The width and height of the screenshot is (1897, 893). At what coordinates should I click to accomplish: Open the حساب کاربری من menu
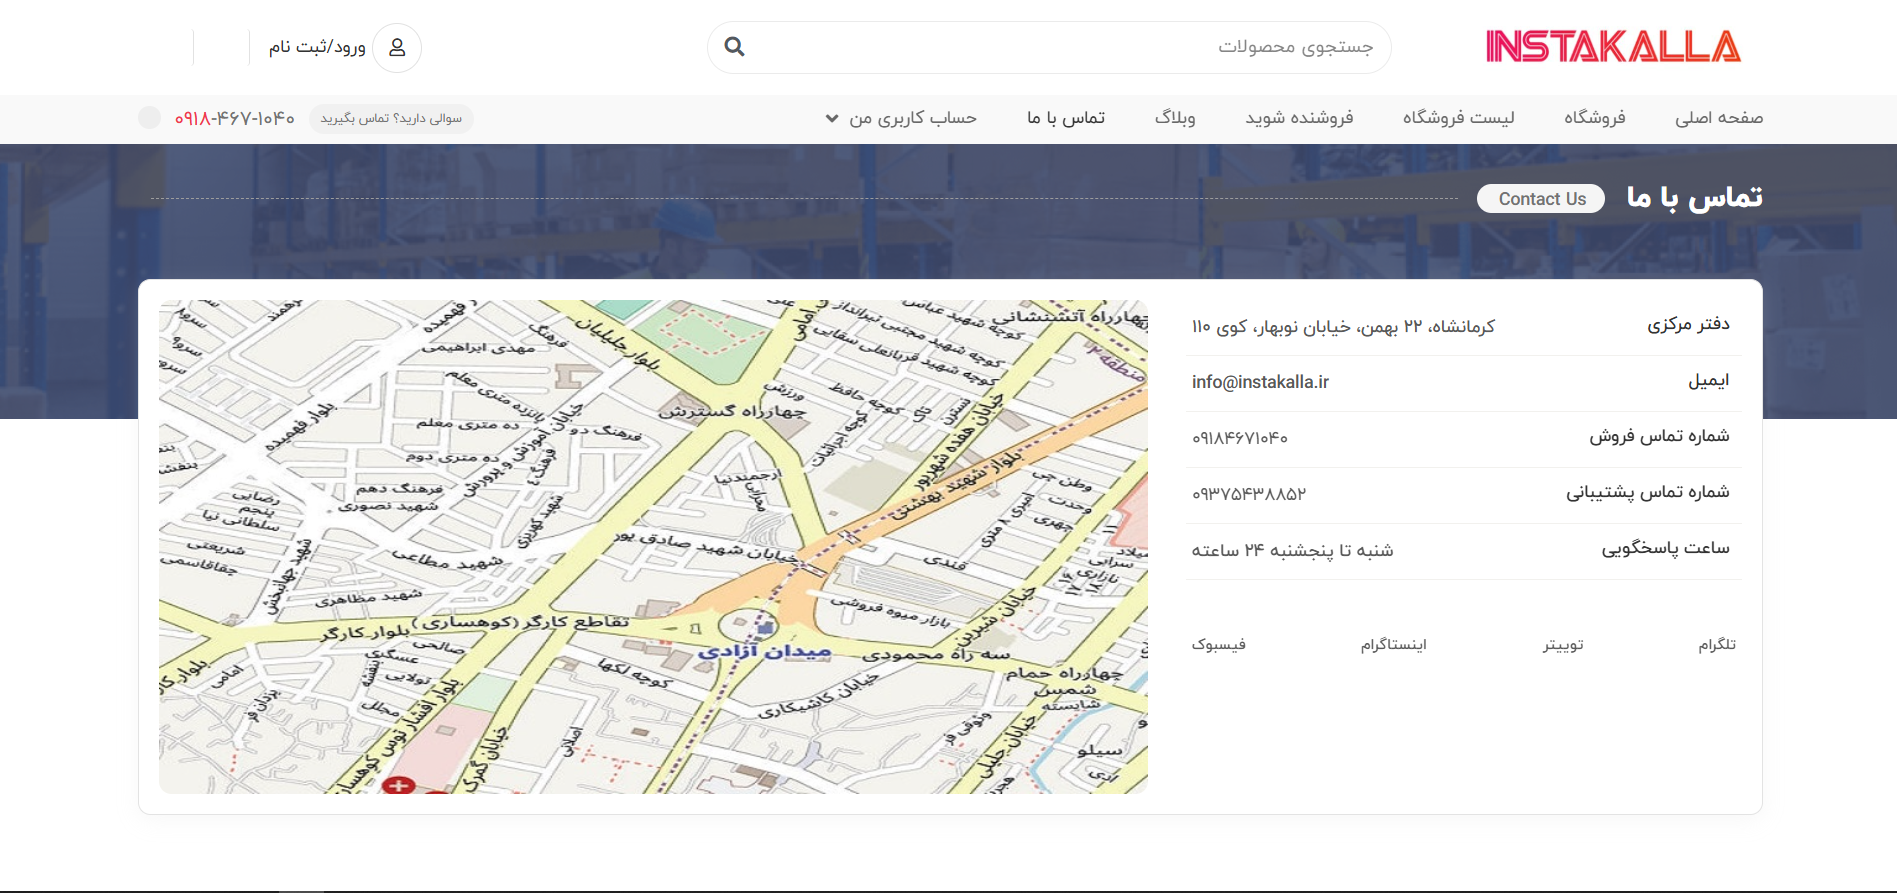pos(912,118)
